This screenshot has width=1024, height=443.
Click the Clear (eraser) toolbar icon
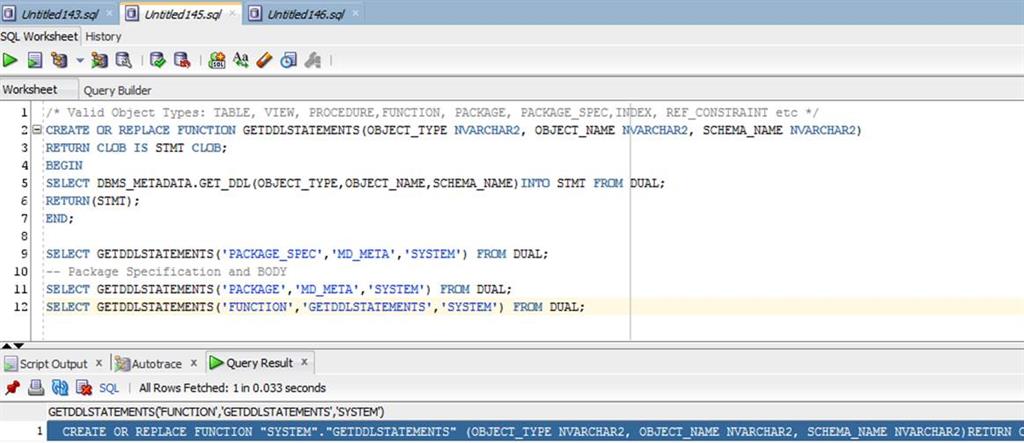pyautogui.click(x=264, y=61)
